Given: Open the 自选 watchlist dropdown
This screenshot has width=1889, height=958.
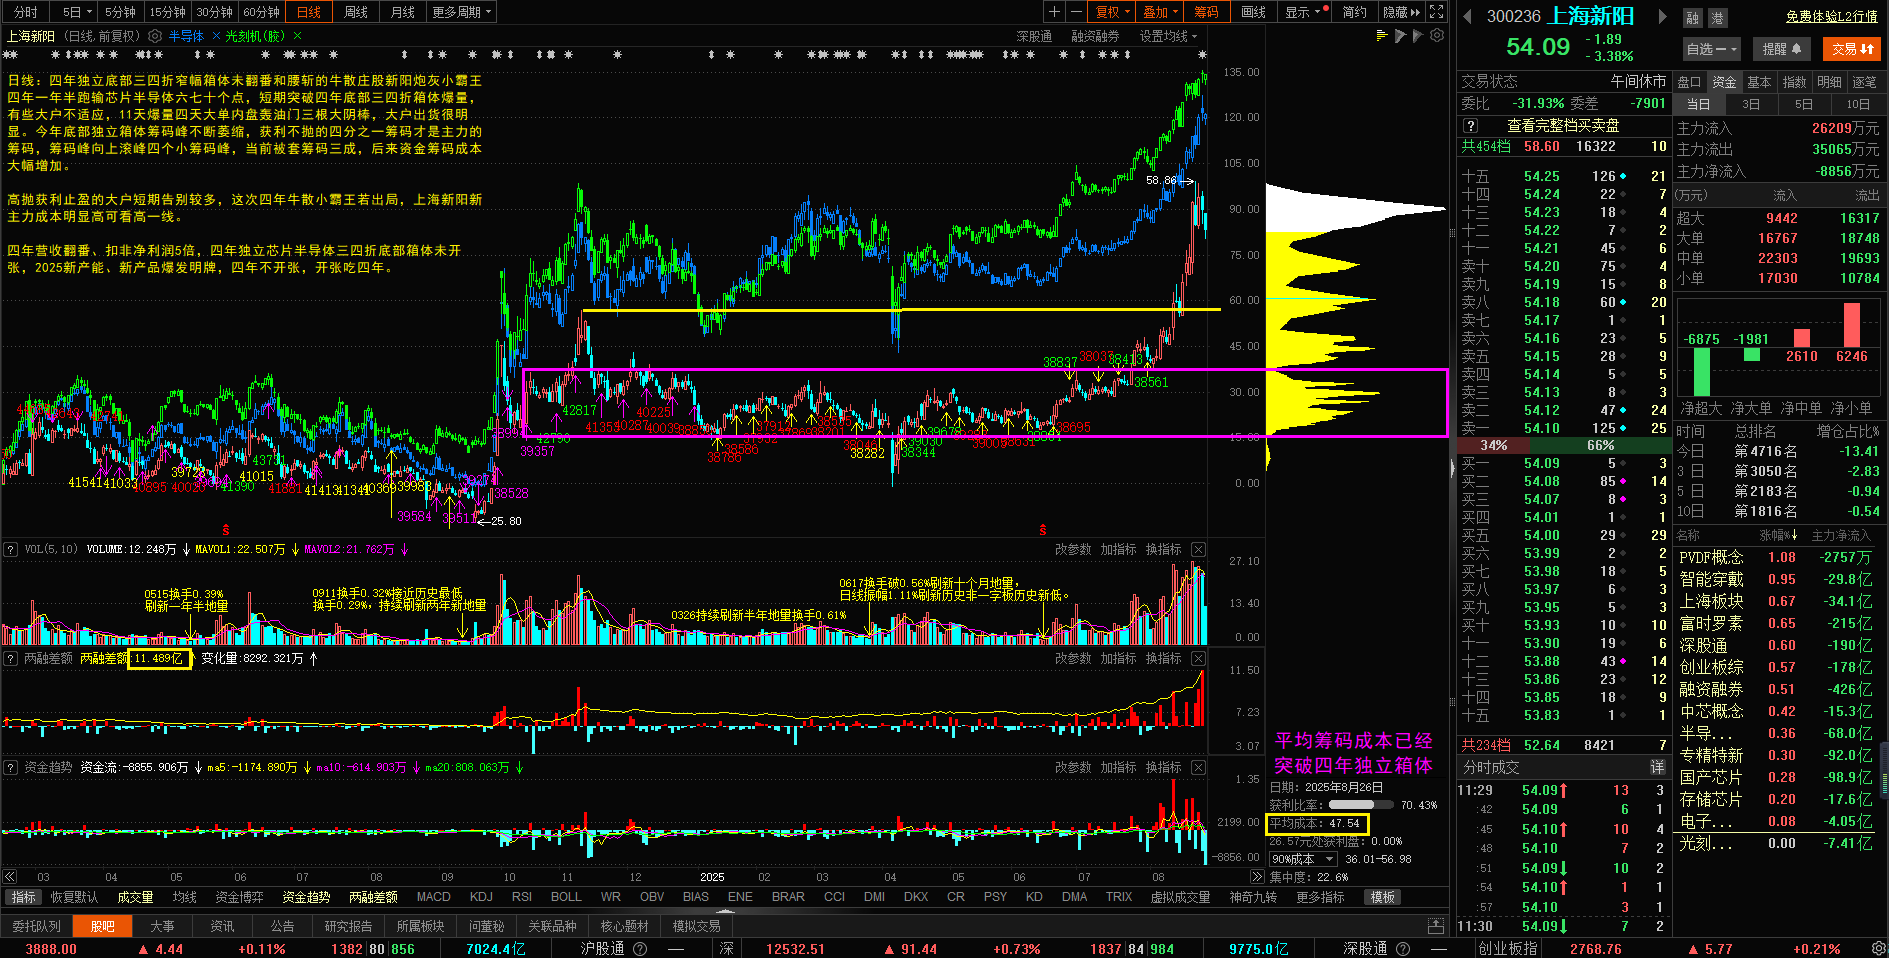Looking at the screenshot, I should pyautogui.click(x=1712, y=49).
